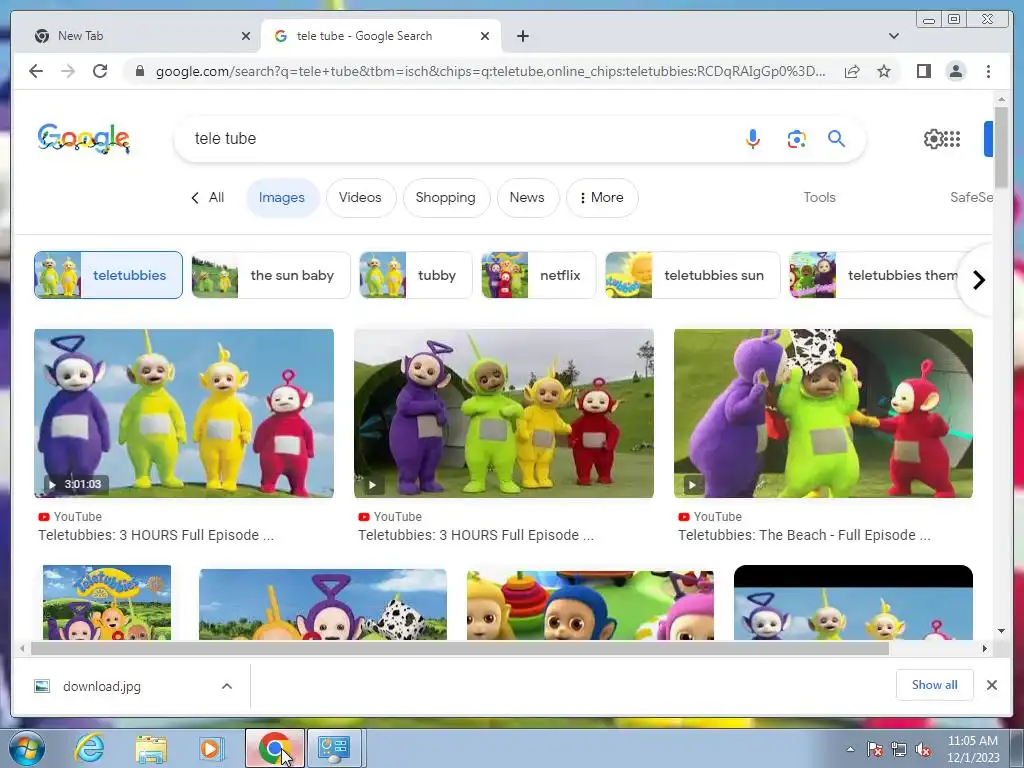Switch to Shopping results
Viewport: 1024px width, 768px height.
pyautogui.click(x=445, y=197)
